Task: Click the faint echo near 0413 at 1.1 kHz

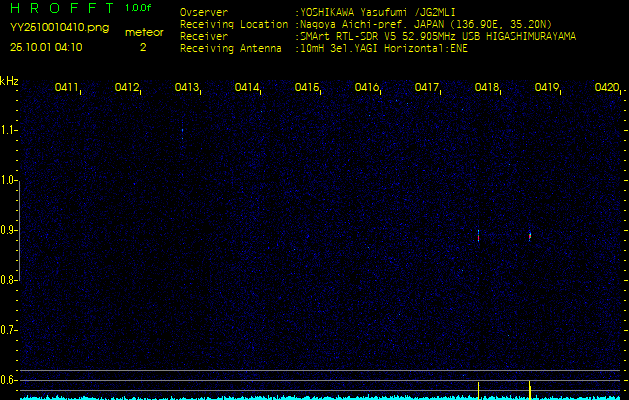Action: [183, 132]
